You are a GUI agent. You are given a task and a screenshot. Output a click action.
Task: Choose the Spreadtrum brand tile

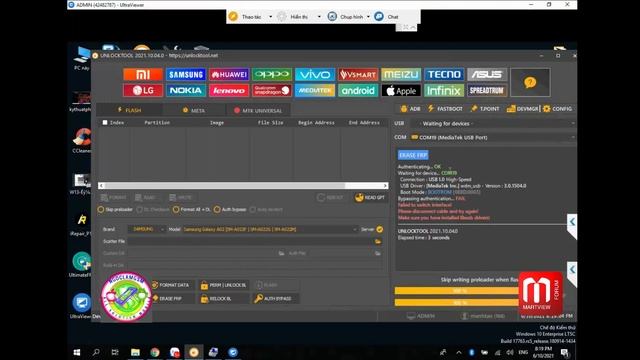487,90
